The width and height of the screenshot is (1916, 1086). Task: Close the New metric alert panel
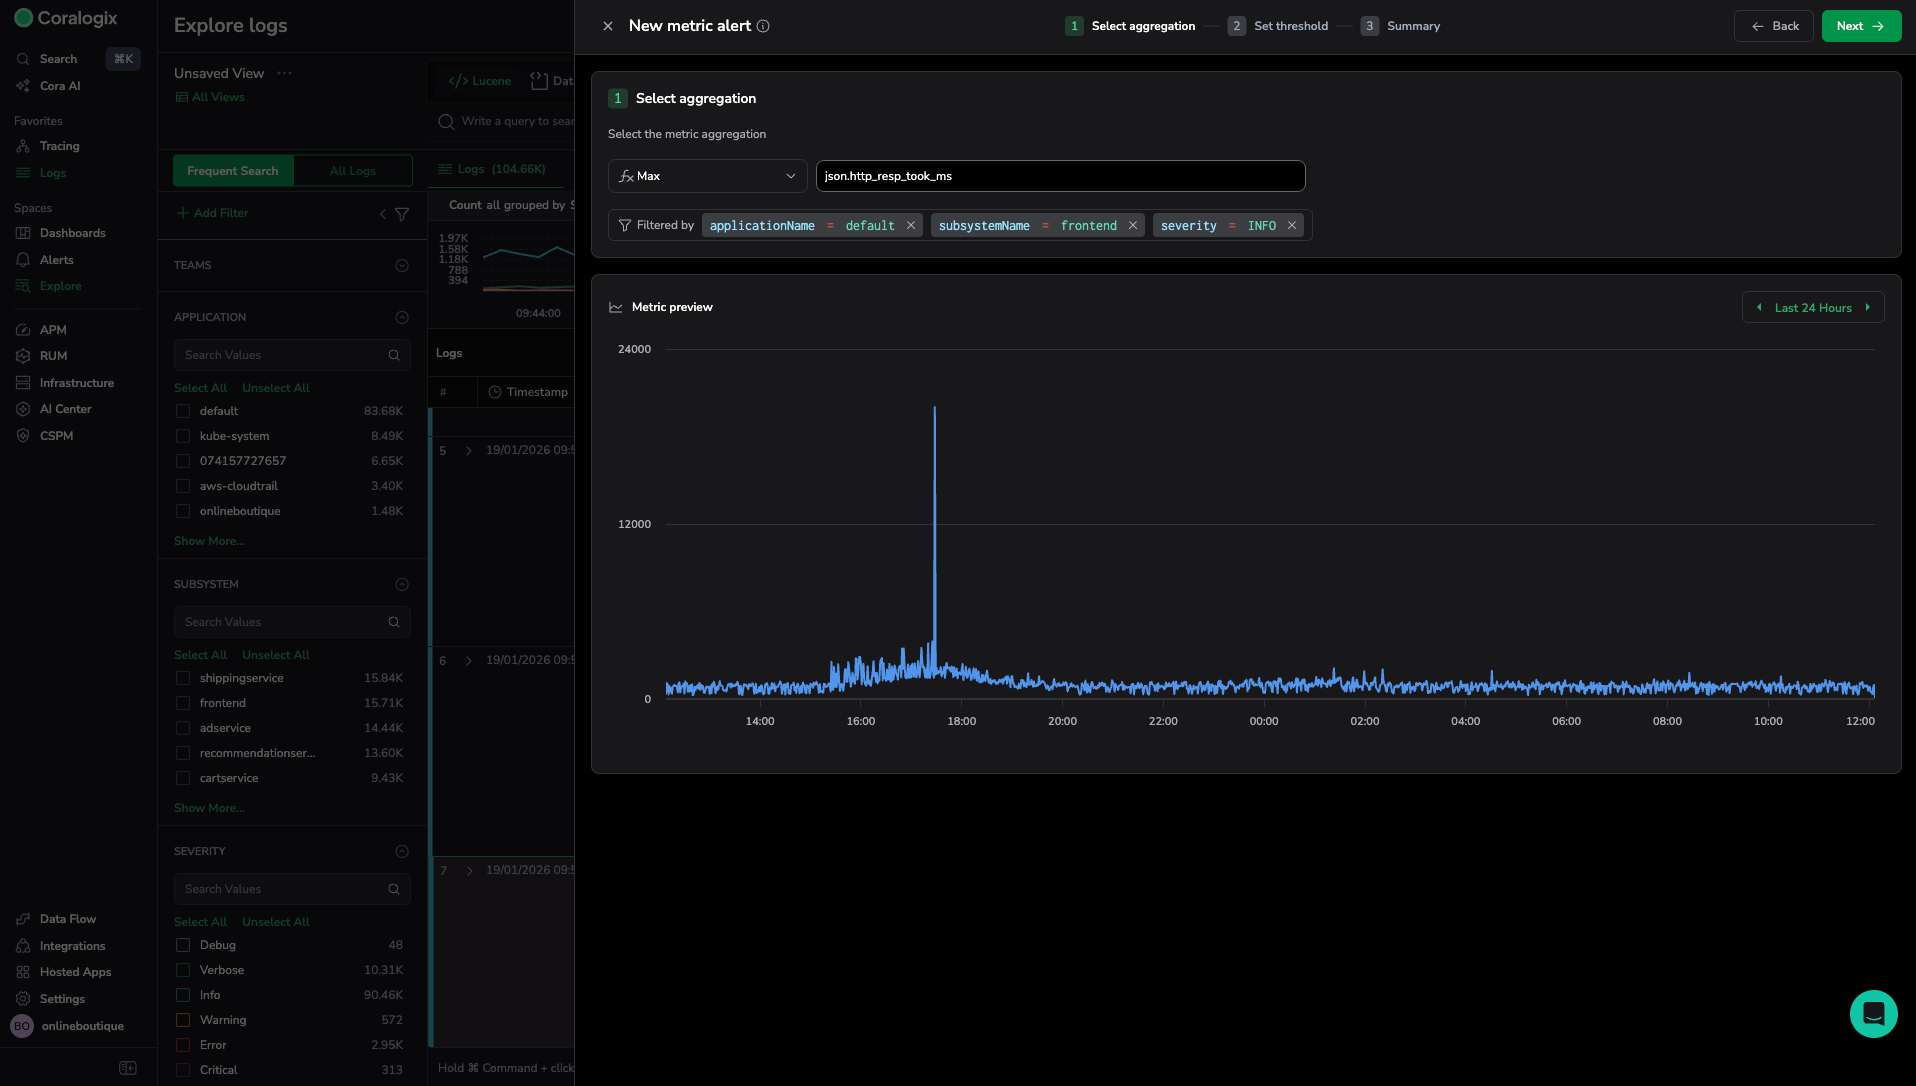(x=608, y=26)
